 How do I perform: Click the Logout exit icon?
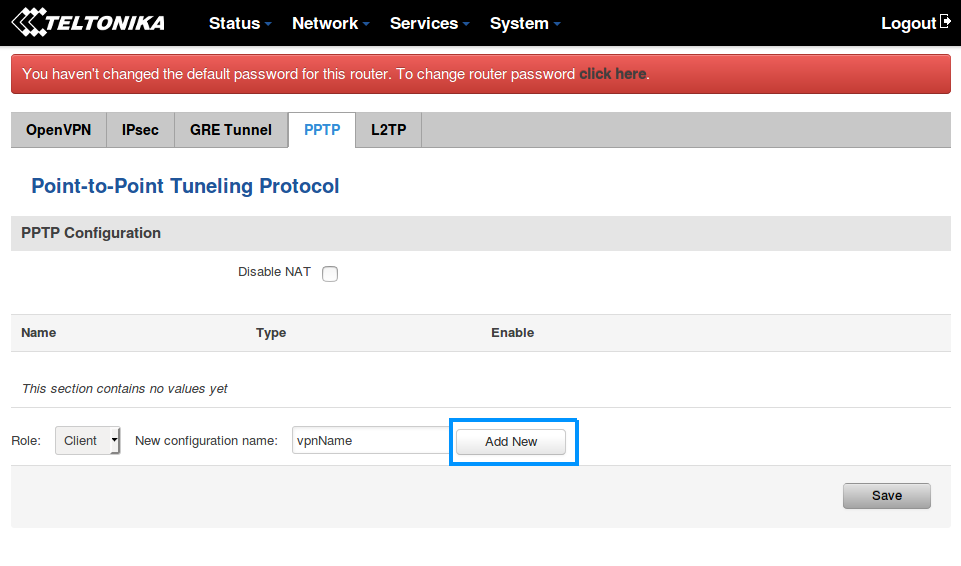945,22
